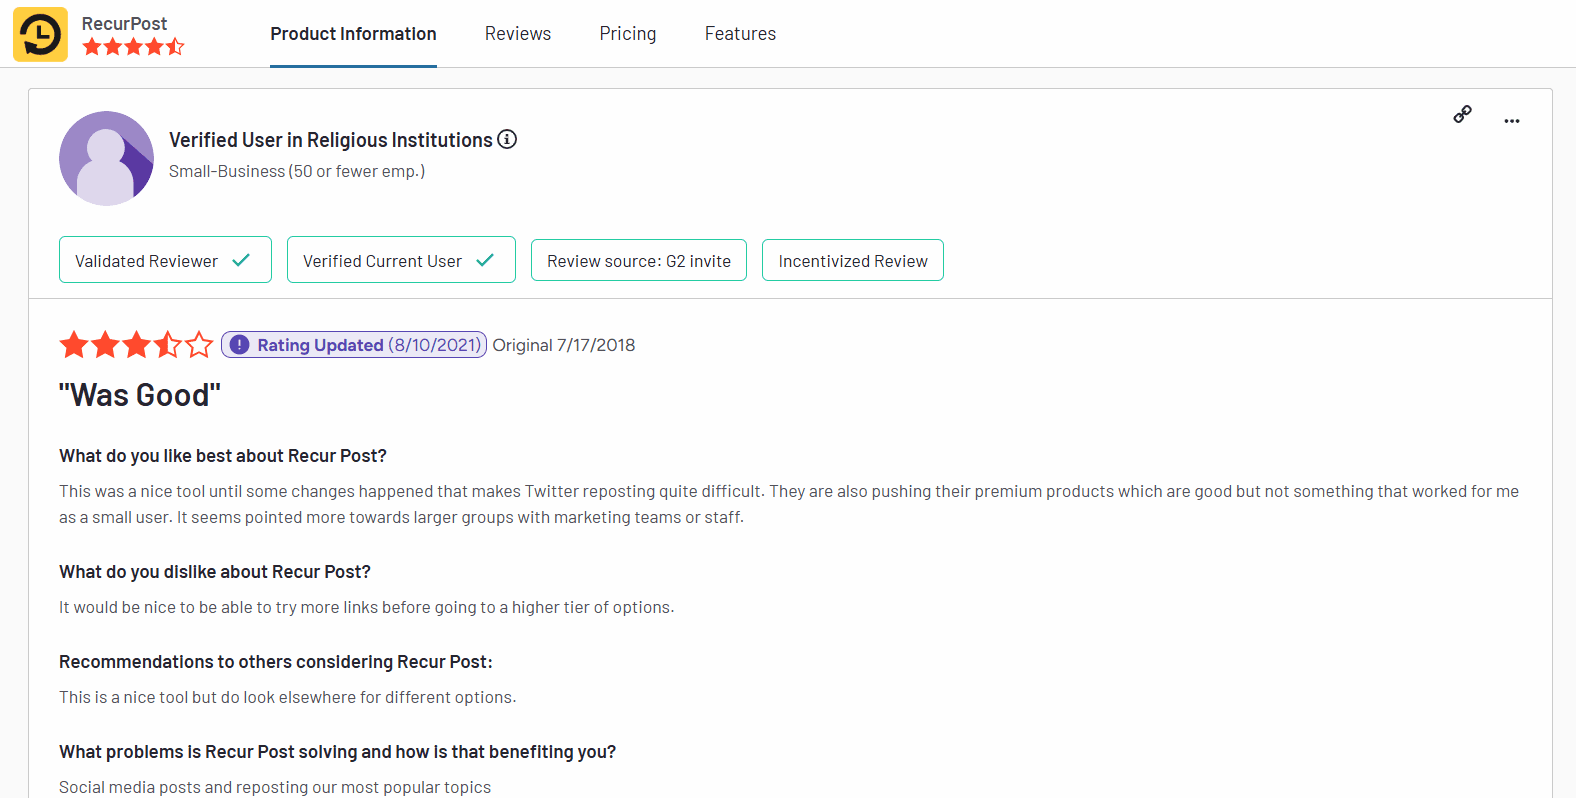Click the Verified Current User checkmark
Image resolution: width=1576 pixels, height=798 pixels.
coord(485,260)
